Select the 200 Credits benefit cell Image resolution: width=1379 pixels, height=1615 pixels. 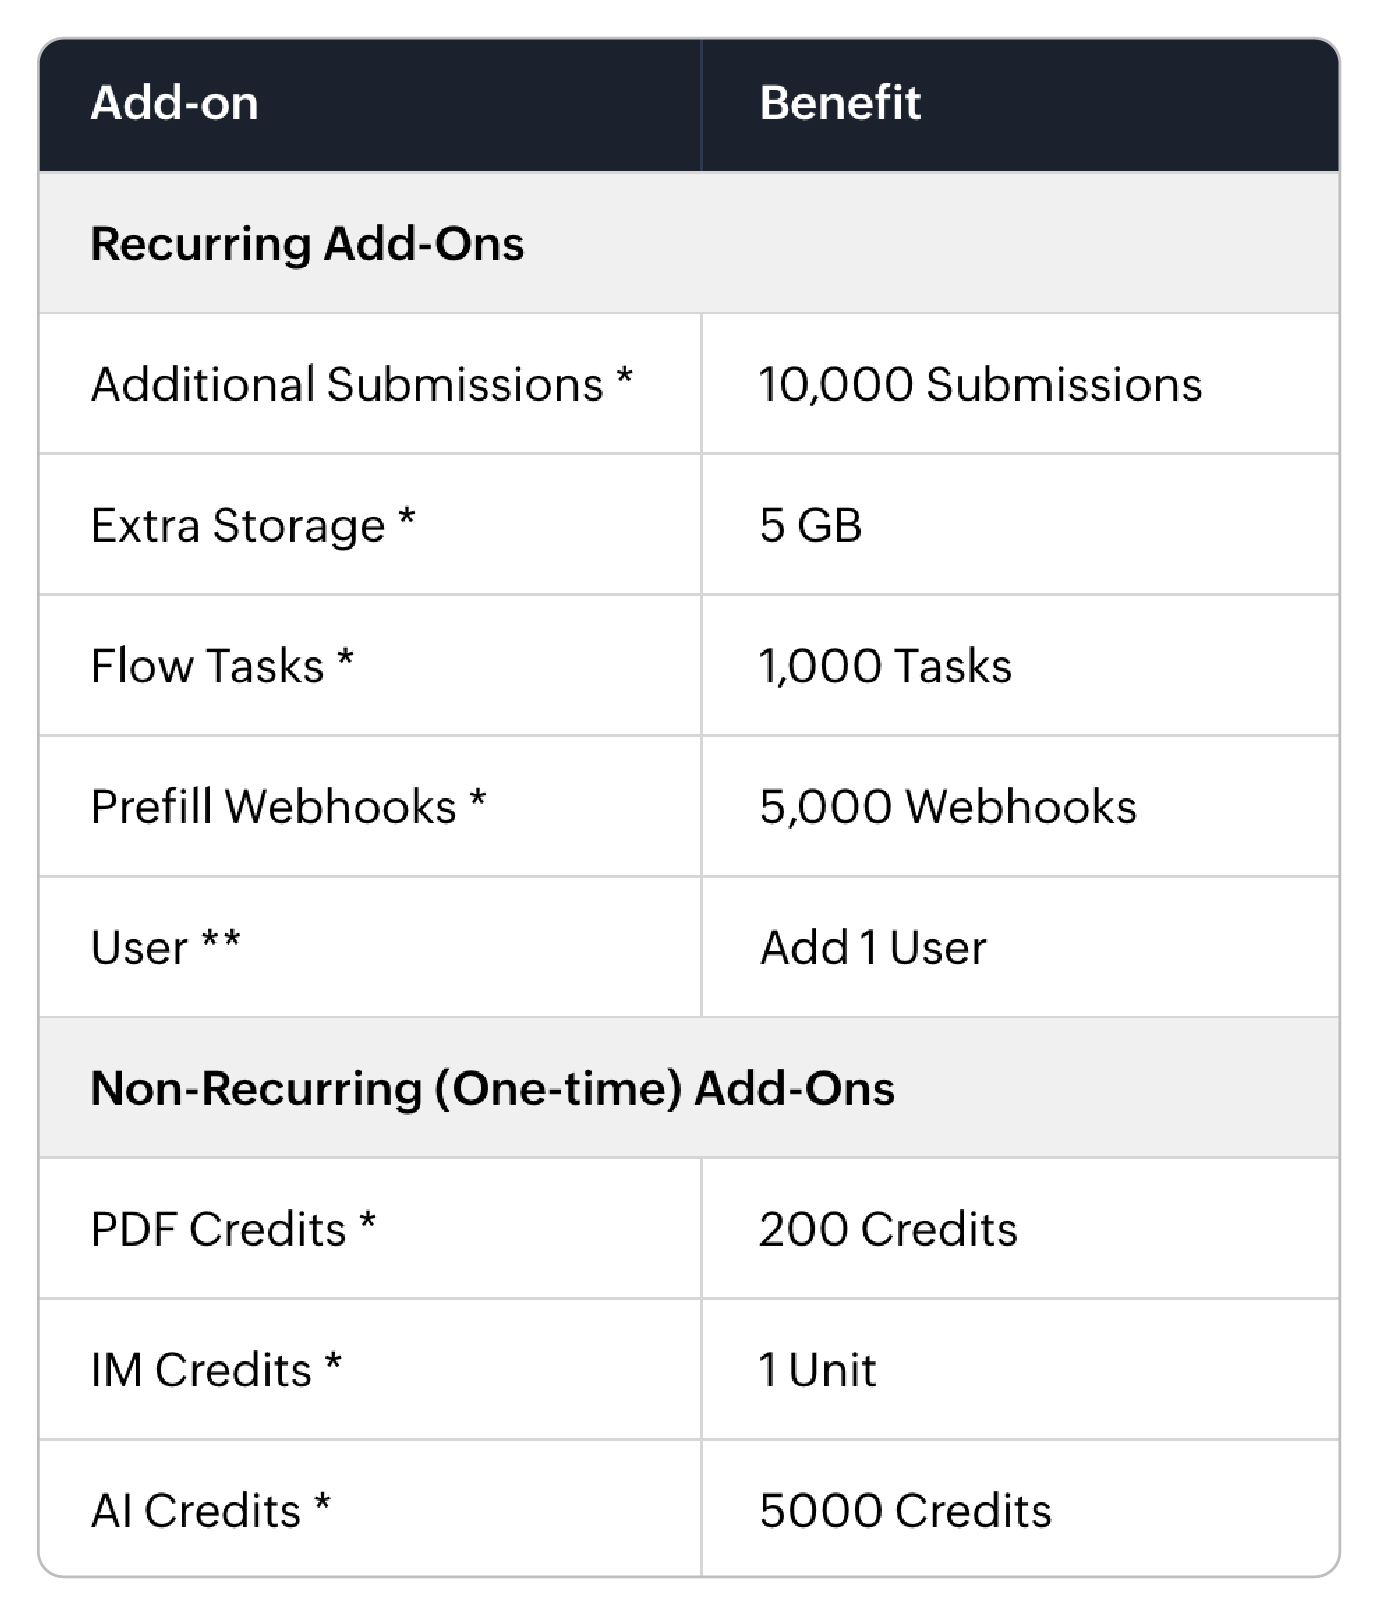(888, 1230)
